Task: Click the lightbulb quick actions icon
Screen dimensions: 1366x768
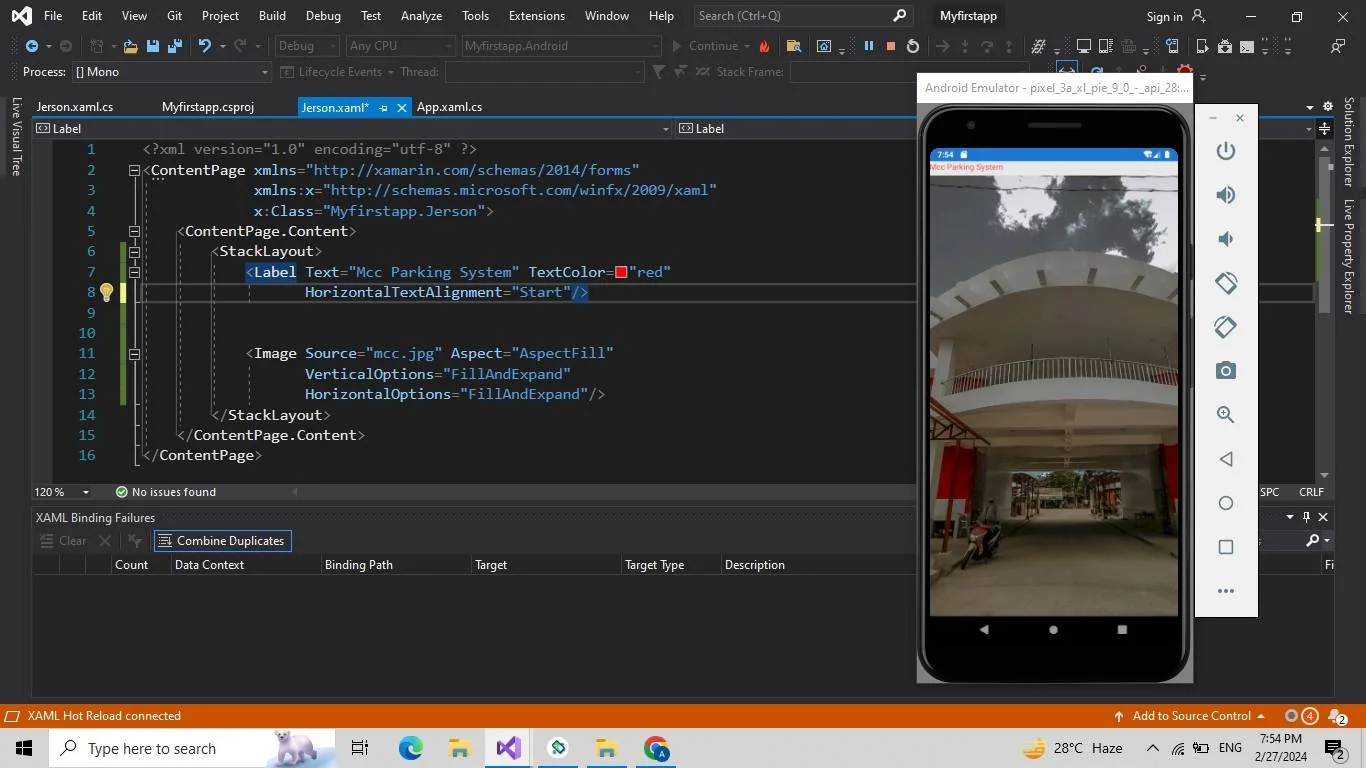Action: (x=106, y=292)
